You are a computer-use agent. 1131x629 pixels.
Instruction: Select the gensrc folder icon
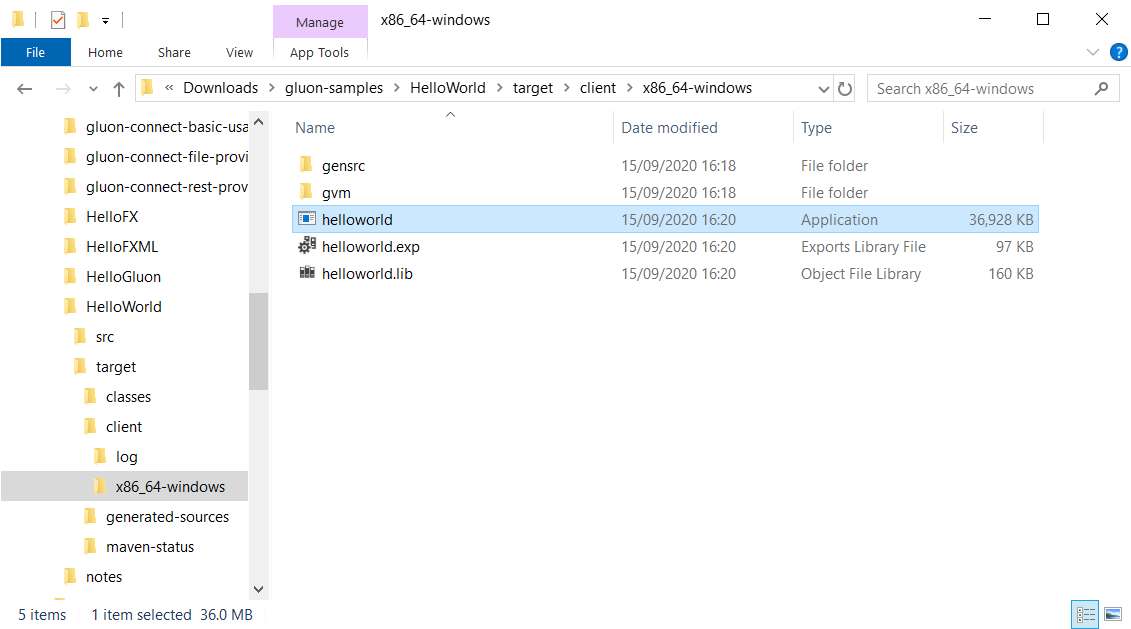[x=307, y=164]
